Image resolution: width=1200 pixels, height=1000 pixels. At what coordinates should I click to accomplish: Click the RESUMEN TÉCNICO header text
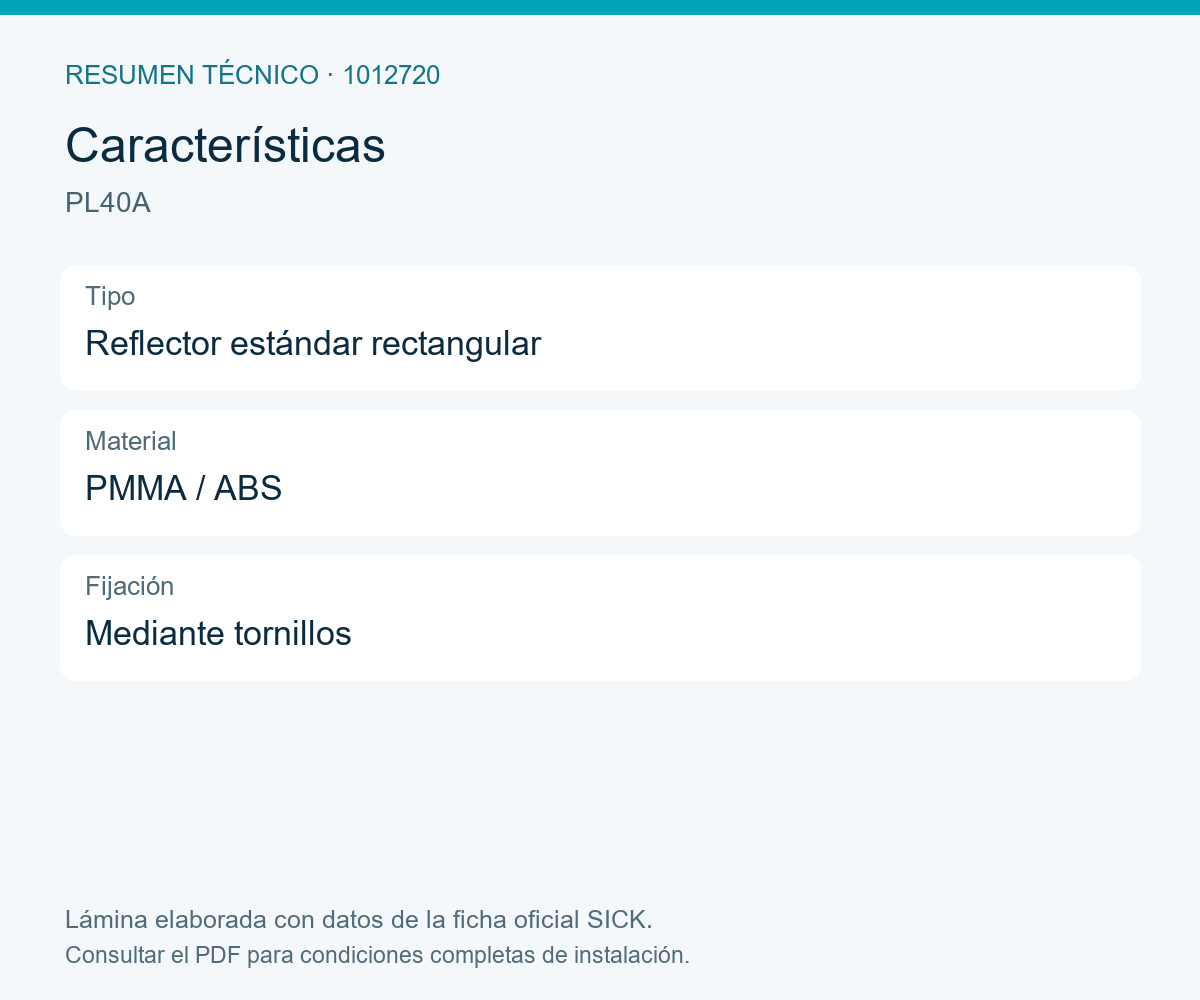[192, 75]
